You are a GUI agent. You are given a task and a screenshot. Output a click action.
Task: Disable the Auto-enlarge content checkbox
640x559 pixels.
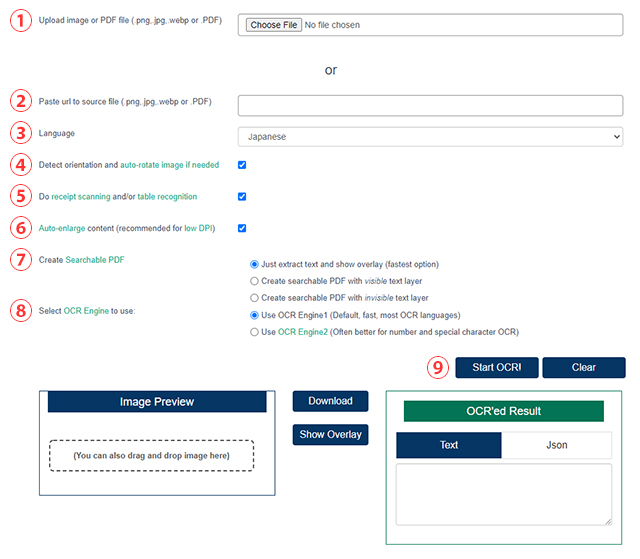242,228
